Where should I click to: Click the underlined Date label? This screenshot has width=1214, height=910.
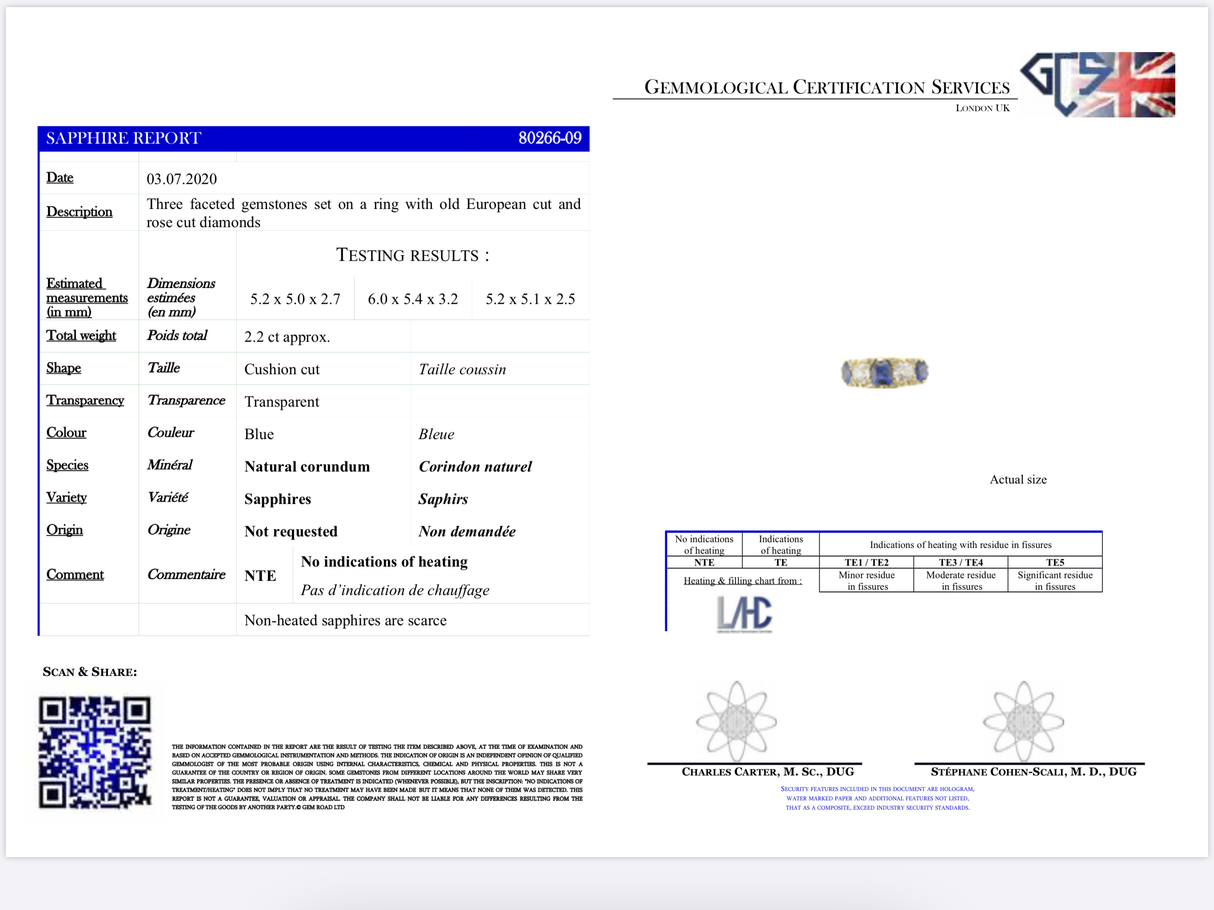pos(60,178)
